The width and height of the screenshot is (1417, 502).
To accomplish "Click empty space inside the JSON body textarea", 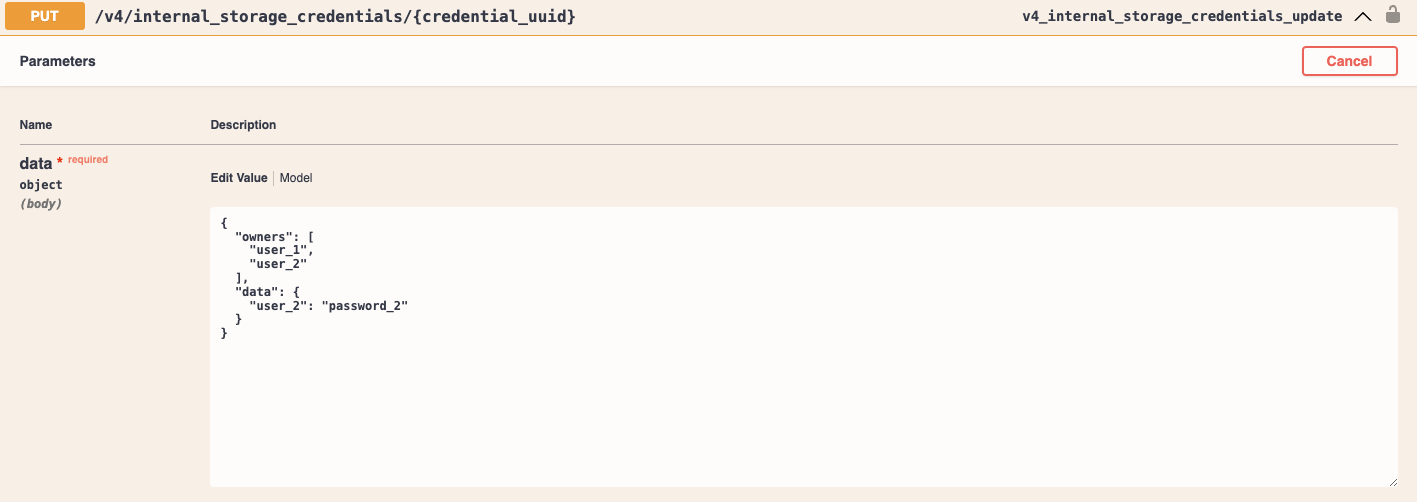I will [800, 400].
